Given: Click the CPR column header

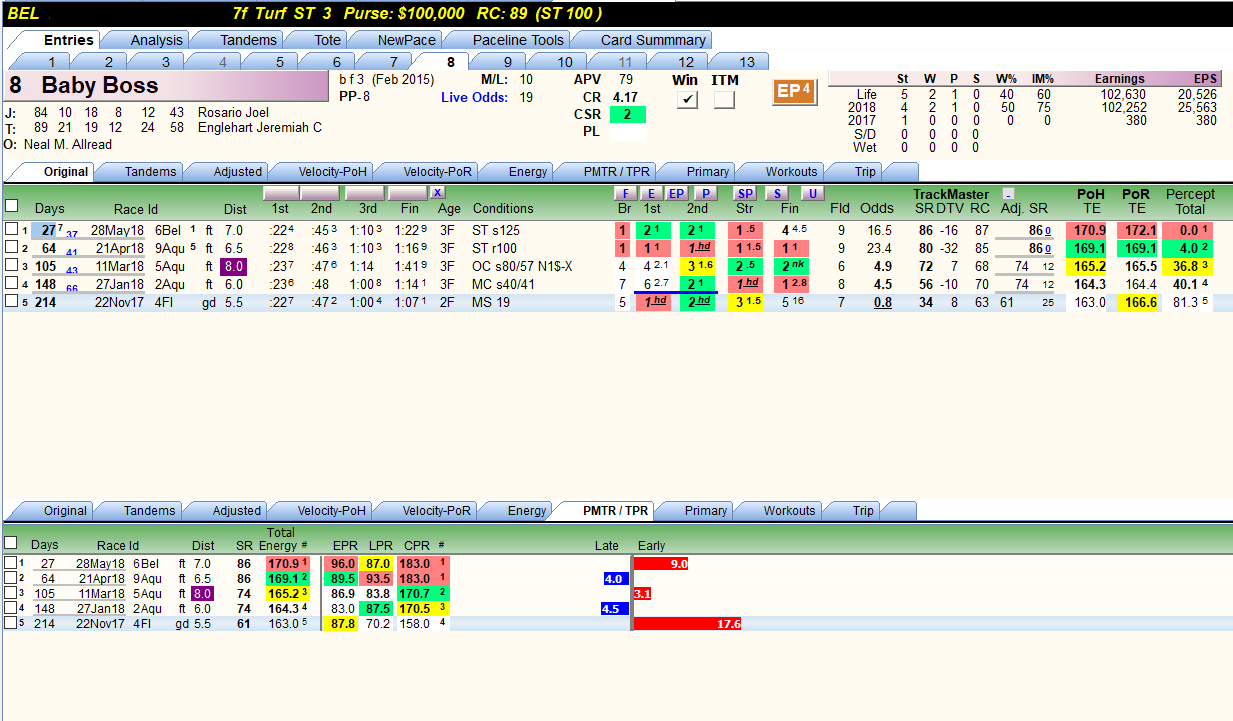Looking at the screenshot, I should 416,546.
